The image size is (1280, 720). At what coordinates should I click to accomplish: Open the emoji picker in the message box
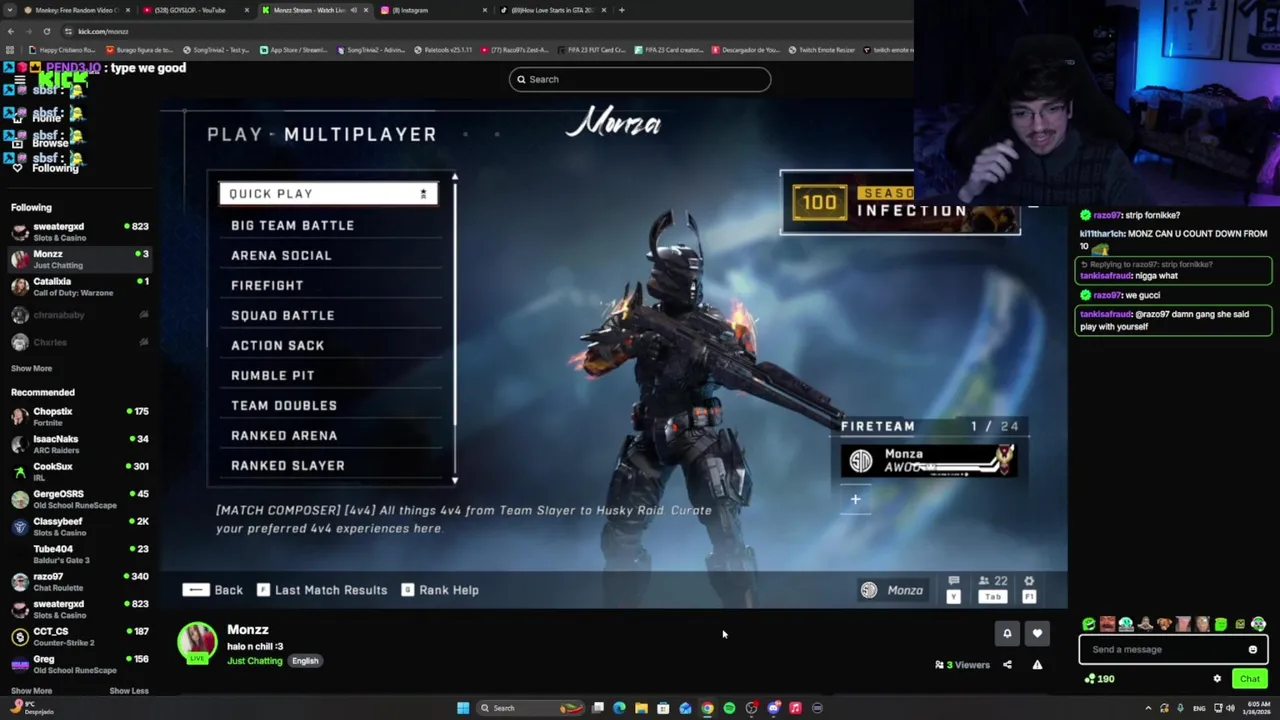click(1252, 650)
